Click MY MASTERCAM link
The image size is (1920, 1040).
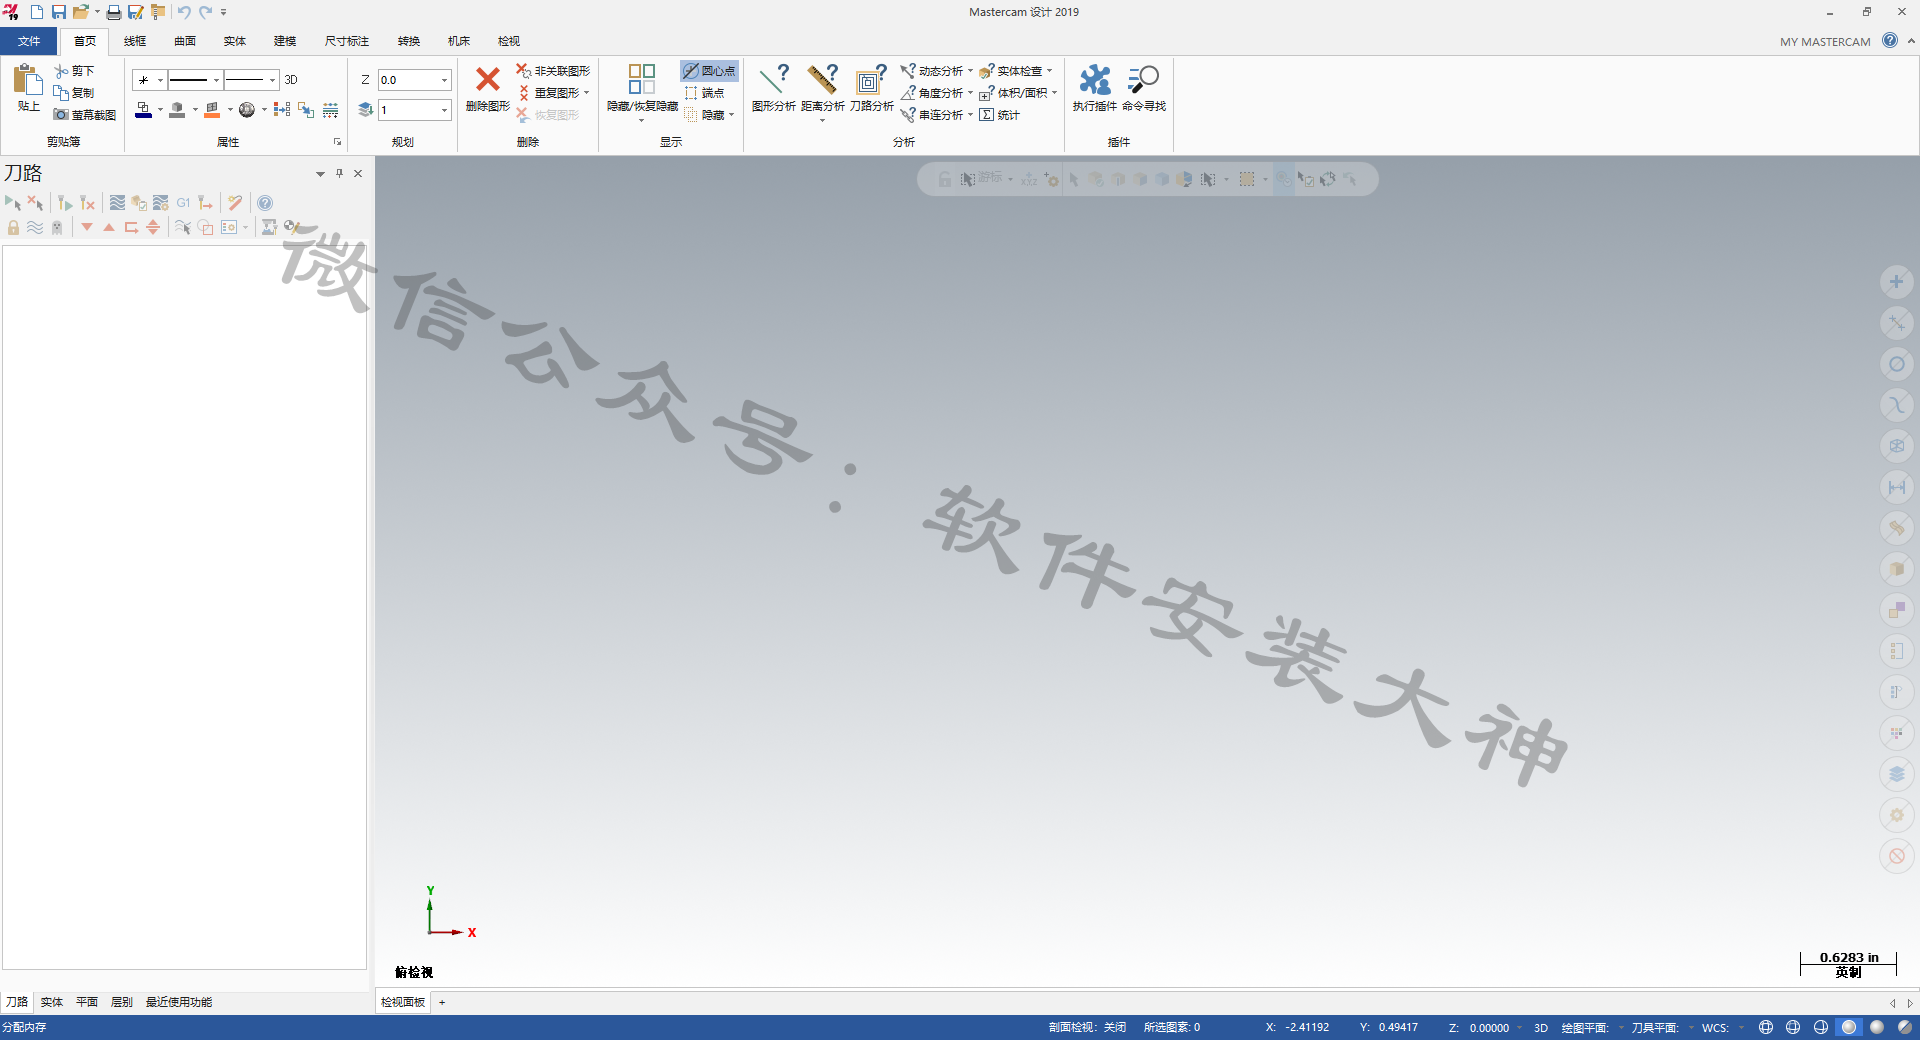[x=1825, y=42]
